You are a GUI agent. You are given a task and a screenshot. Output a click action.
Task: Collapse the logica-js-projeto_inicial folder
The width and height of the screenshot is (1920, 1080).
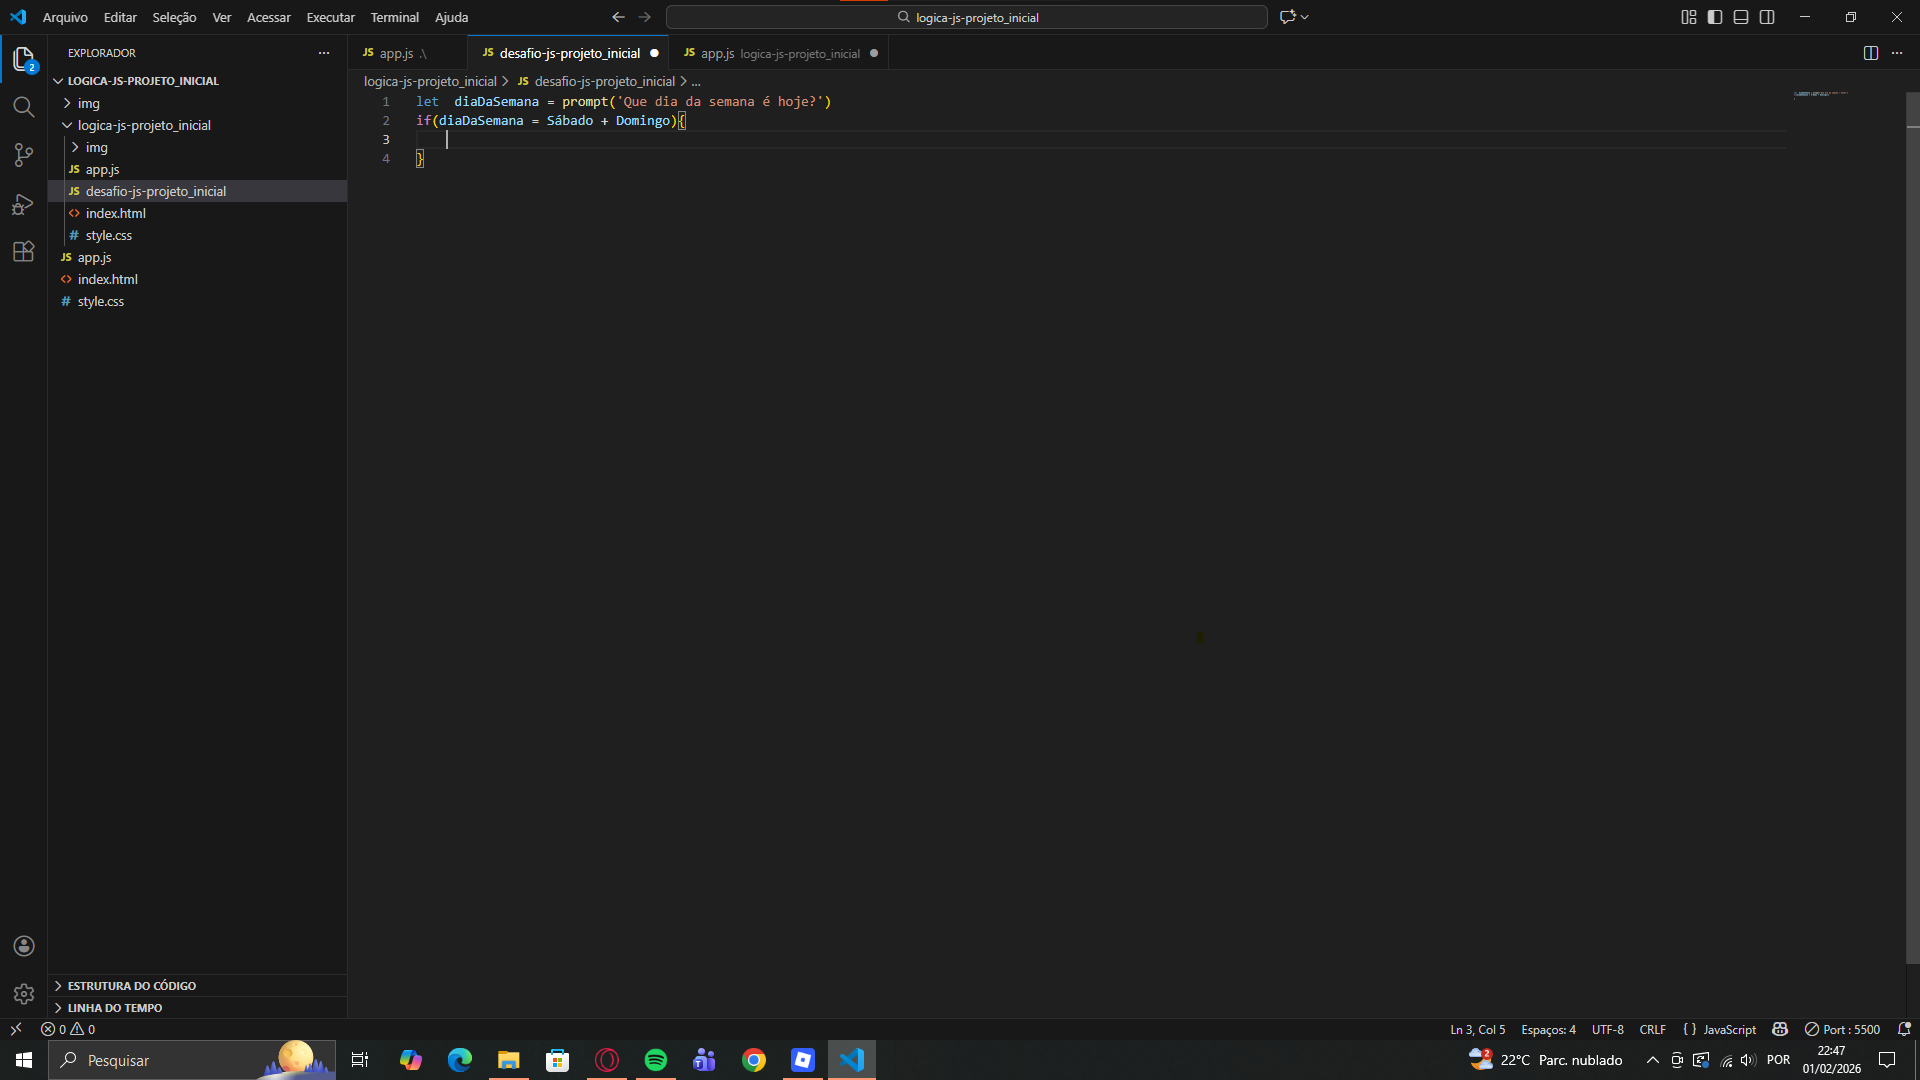[x=144, y=125]
